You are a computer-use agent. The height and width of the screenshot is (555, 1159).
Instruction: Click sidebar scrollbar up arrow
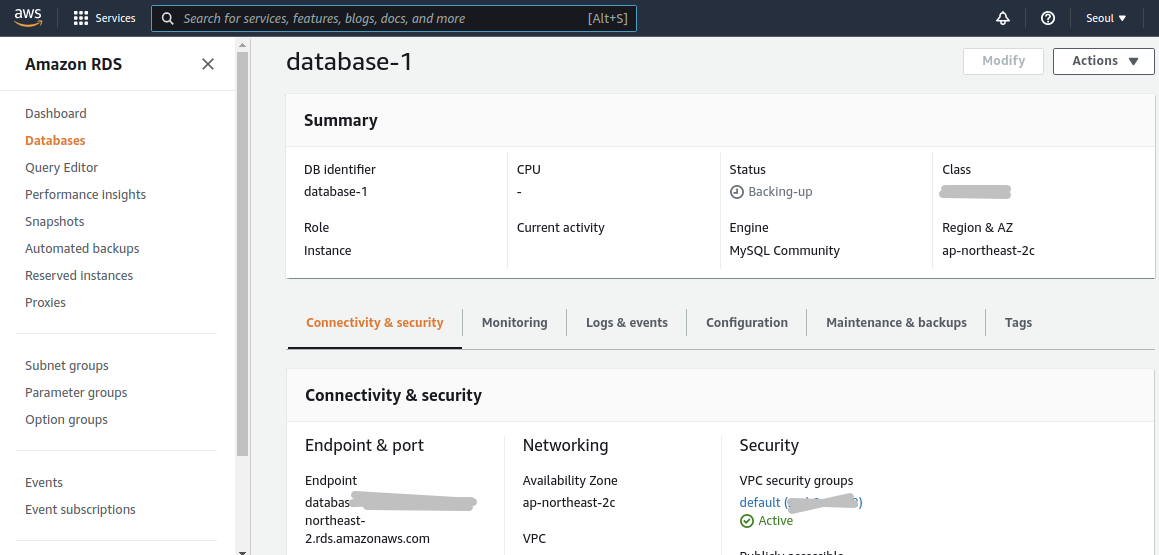[x=242, y=44]
